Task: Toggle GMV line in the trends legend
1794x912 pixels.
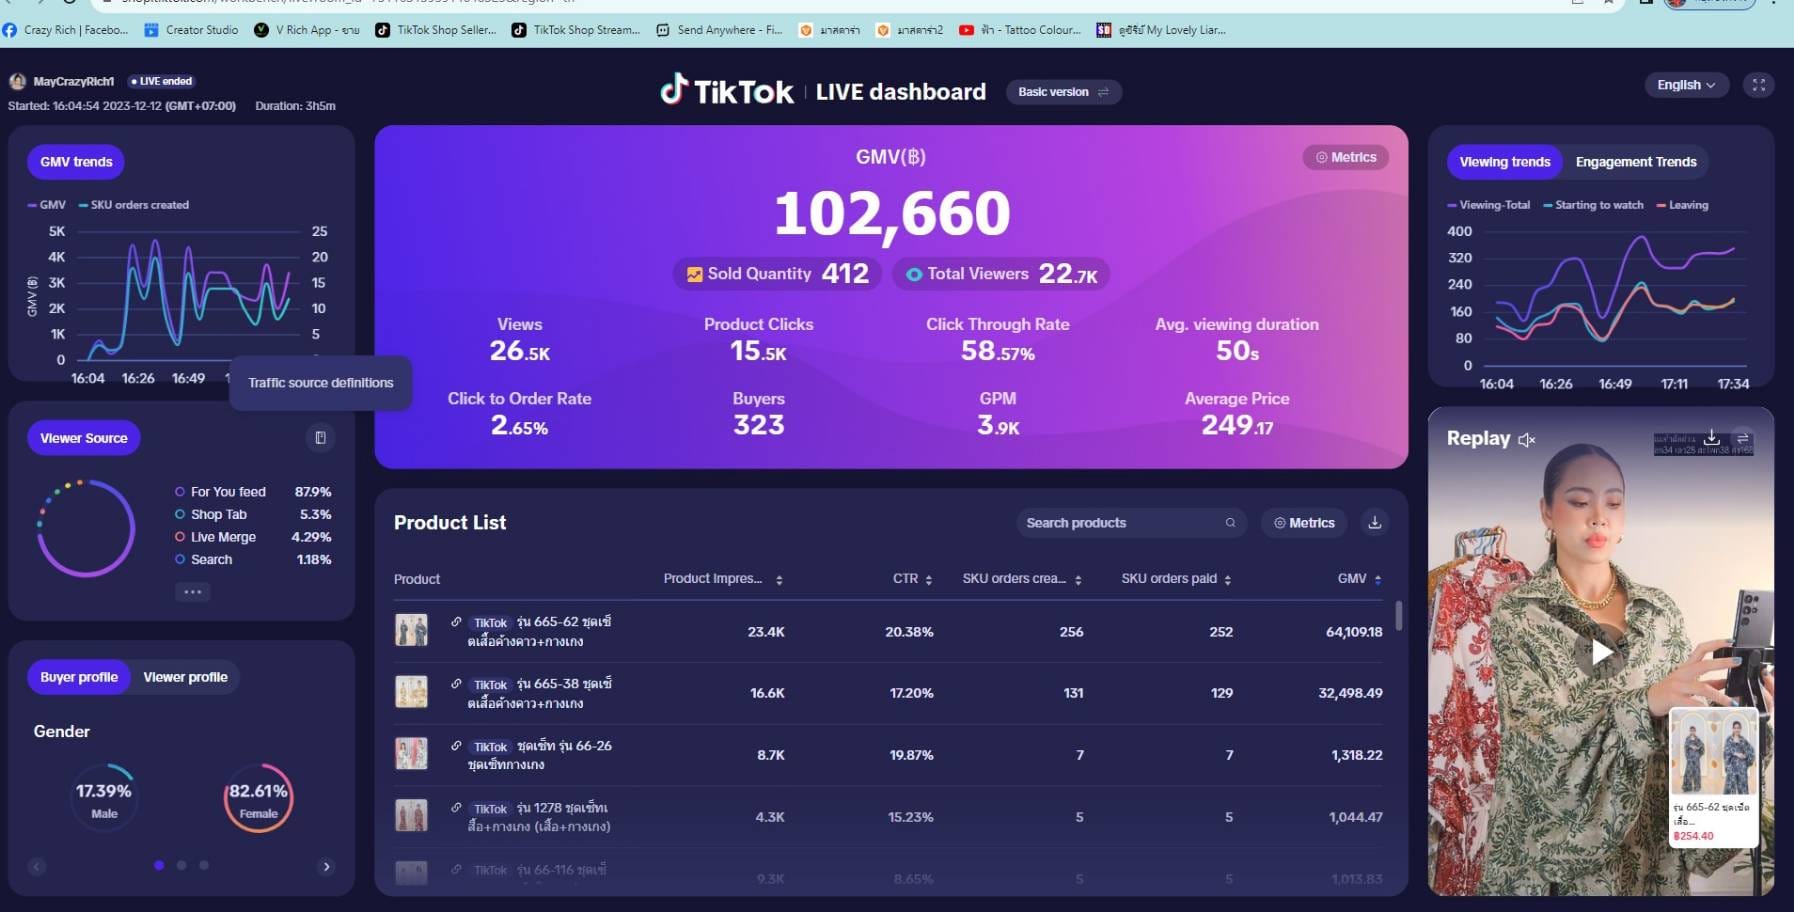Action: click(x=47, y=205)
